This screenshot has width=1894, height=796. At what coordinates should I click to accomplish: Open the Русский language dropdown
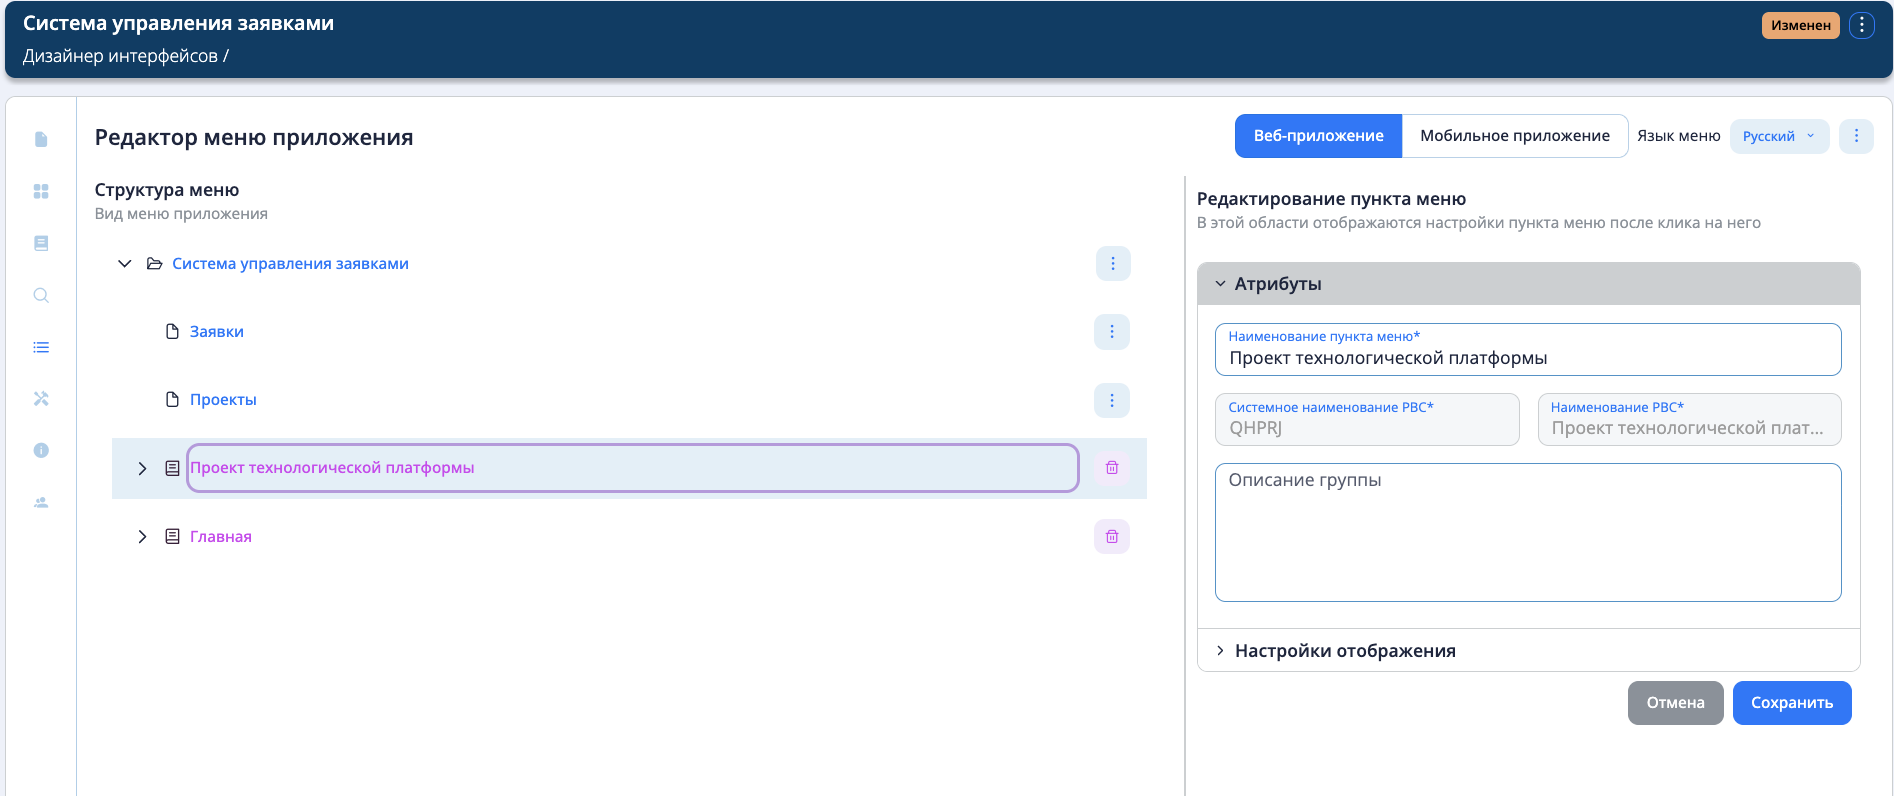click(x=1778, y=136)
